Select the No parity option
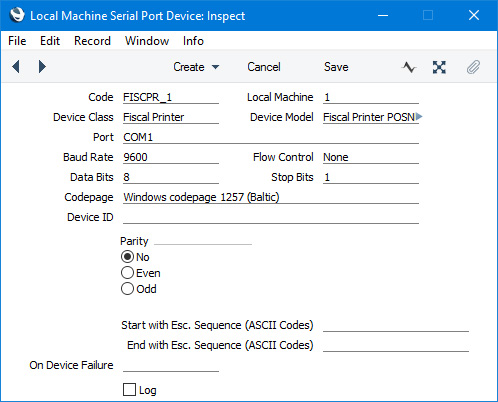This screenshot has height=402, width=498. click(x=127, y=257)
